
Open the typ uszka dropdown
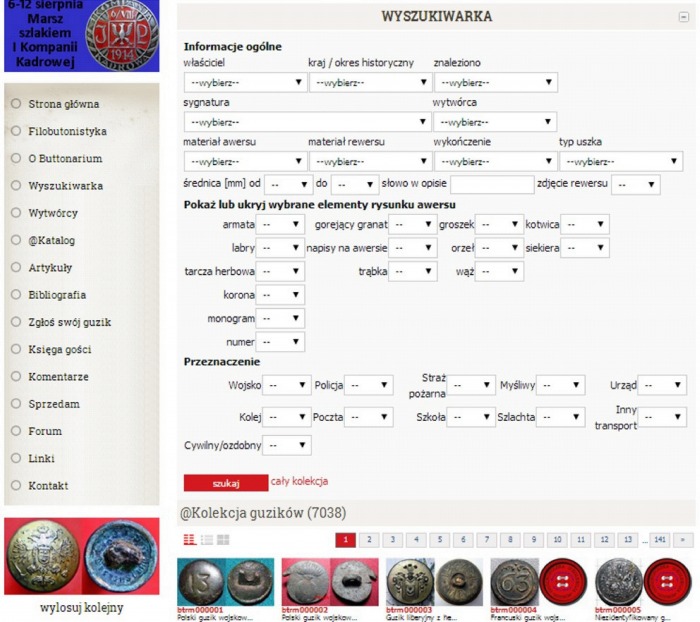(621, 161)
